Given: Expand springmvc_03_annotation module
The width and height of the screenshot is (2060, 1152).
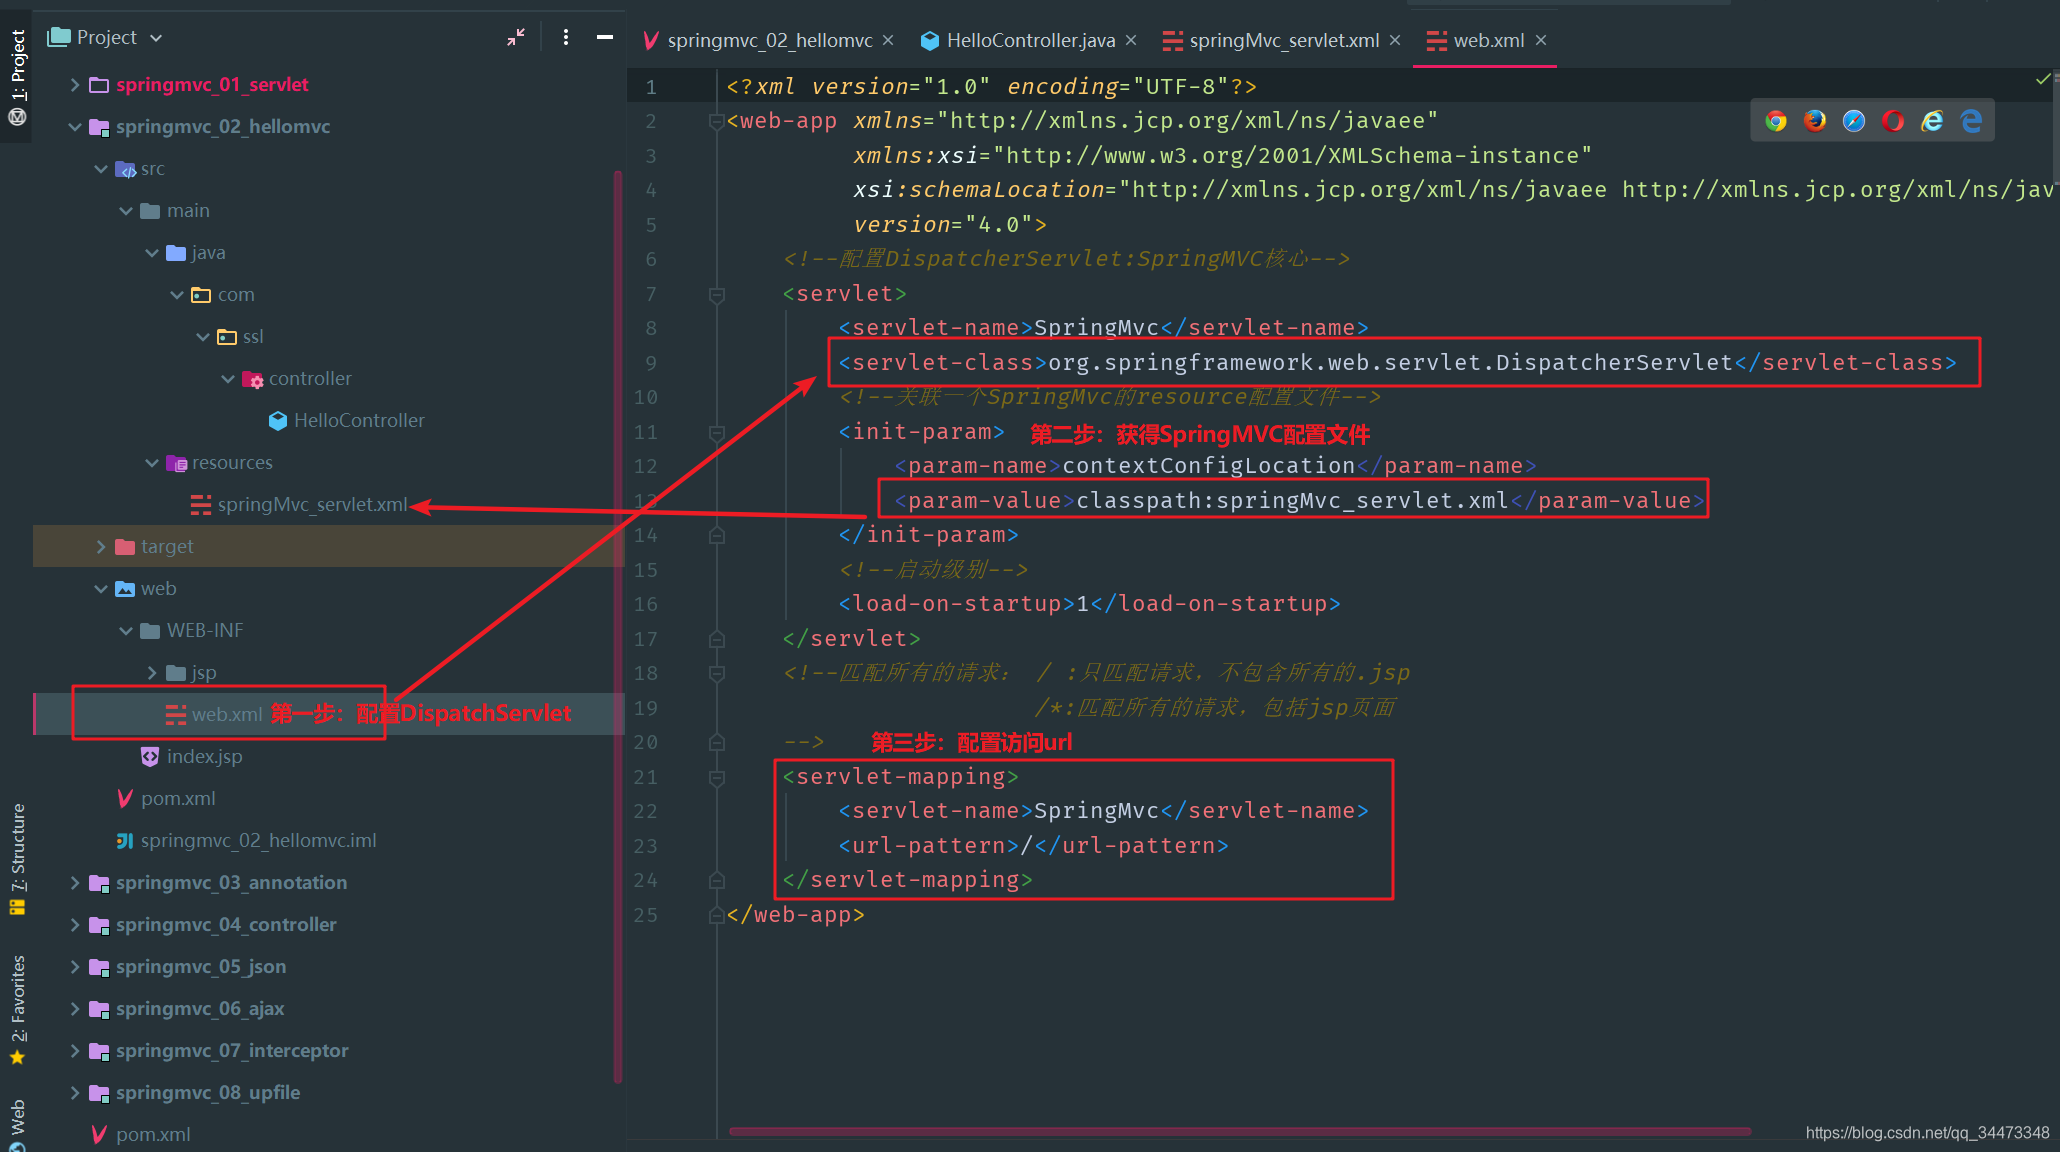Looking at the screenshot, I should click(x=75, y=883).
